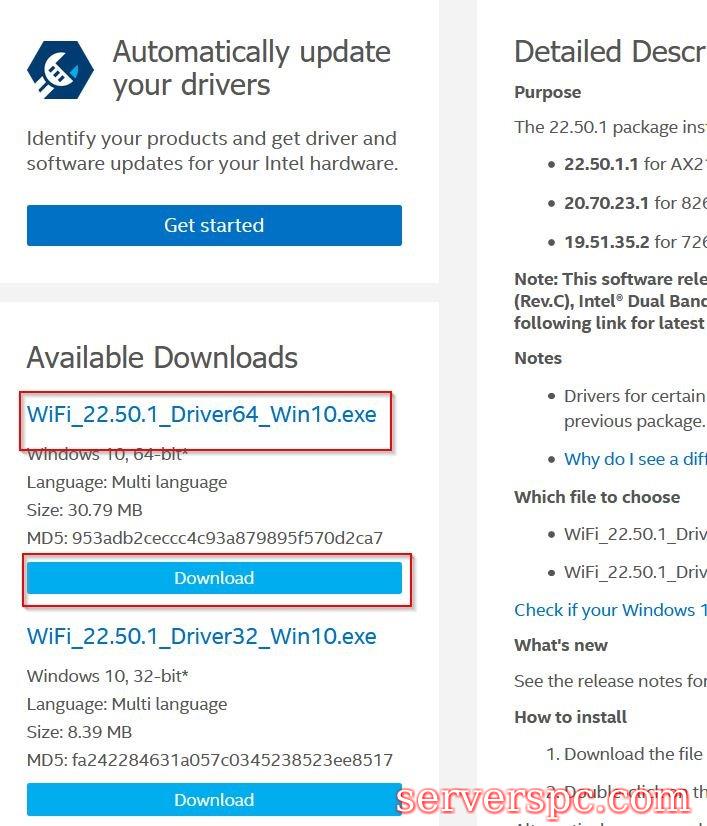Click the 'Size: 30.79 MB' text
The image size is (707, 826).
[85, 510]
